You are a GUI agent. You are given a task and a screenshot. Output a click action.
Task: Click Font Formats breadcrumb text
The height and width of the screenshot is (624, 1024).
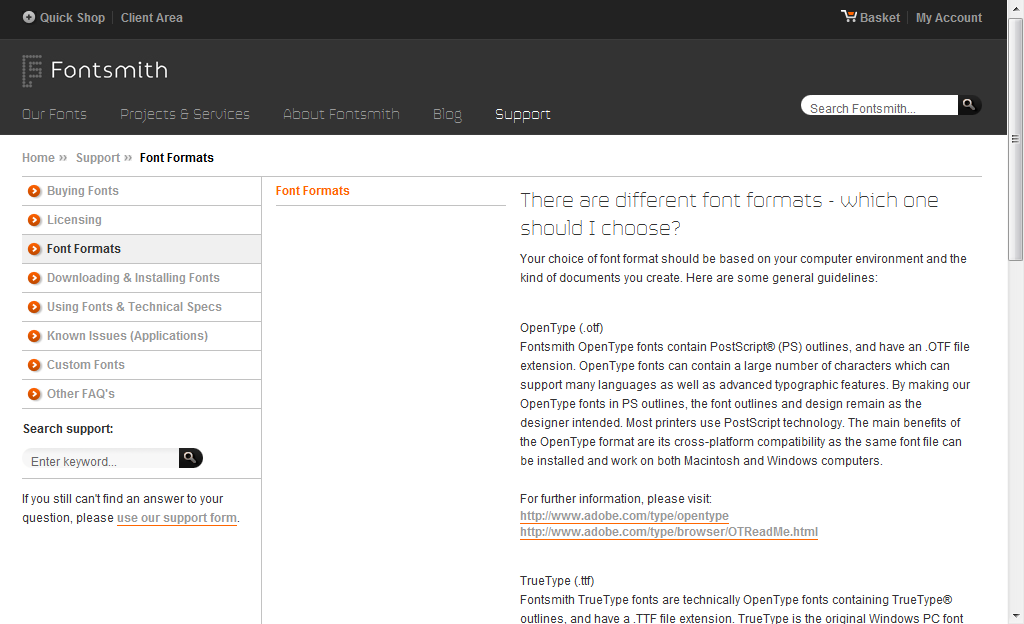176,157
